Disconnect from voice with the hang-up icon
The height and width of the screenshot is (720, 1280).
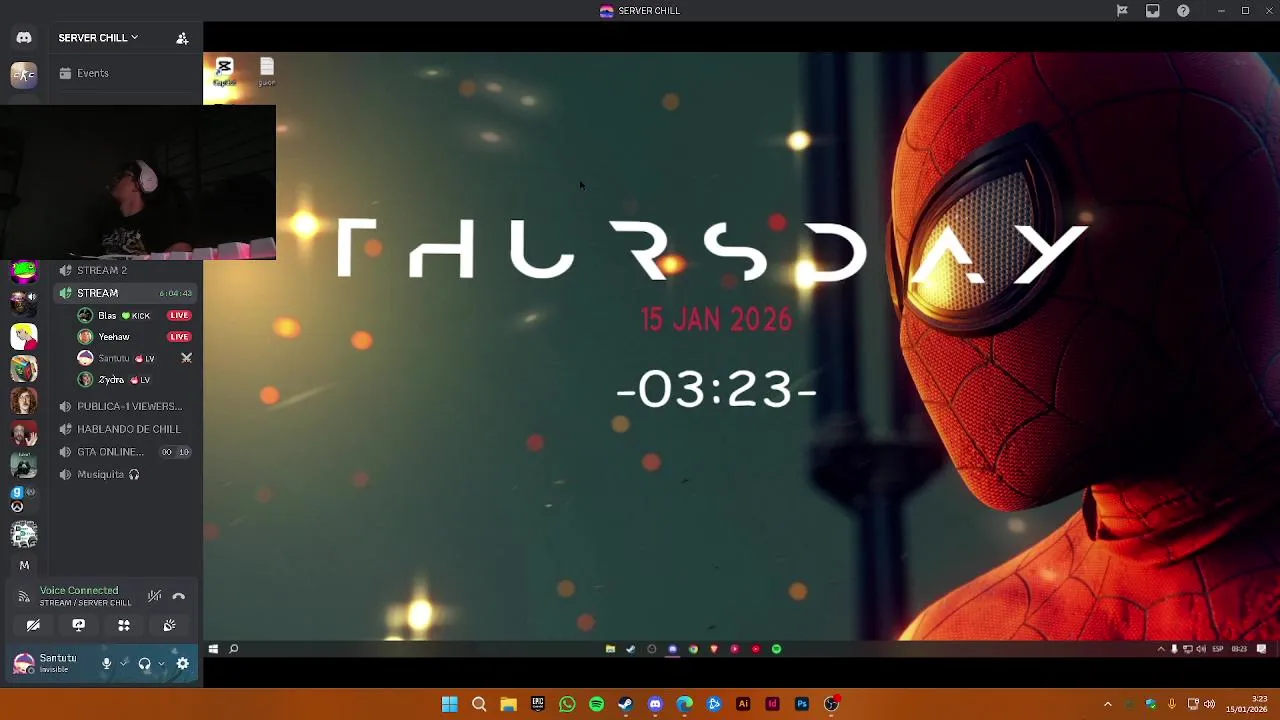(179, 597)
